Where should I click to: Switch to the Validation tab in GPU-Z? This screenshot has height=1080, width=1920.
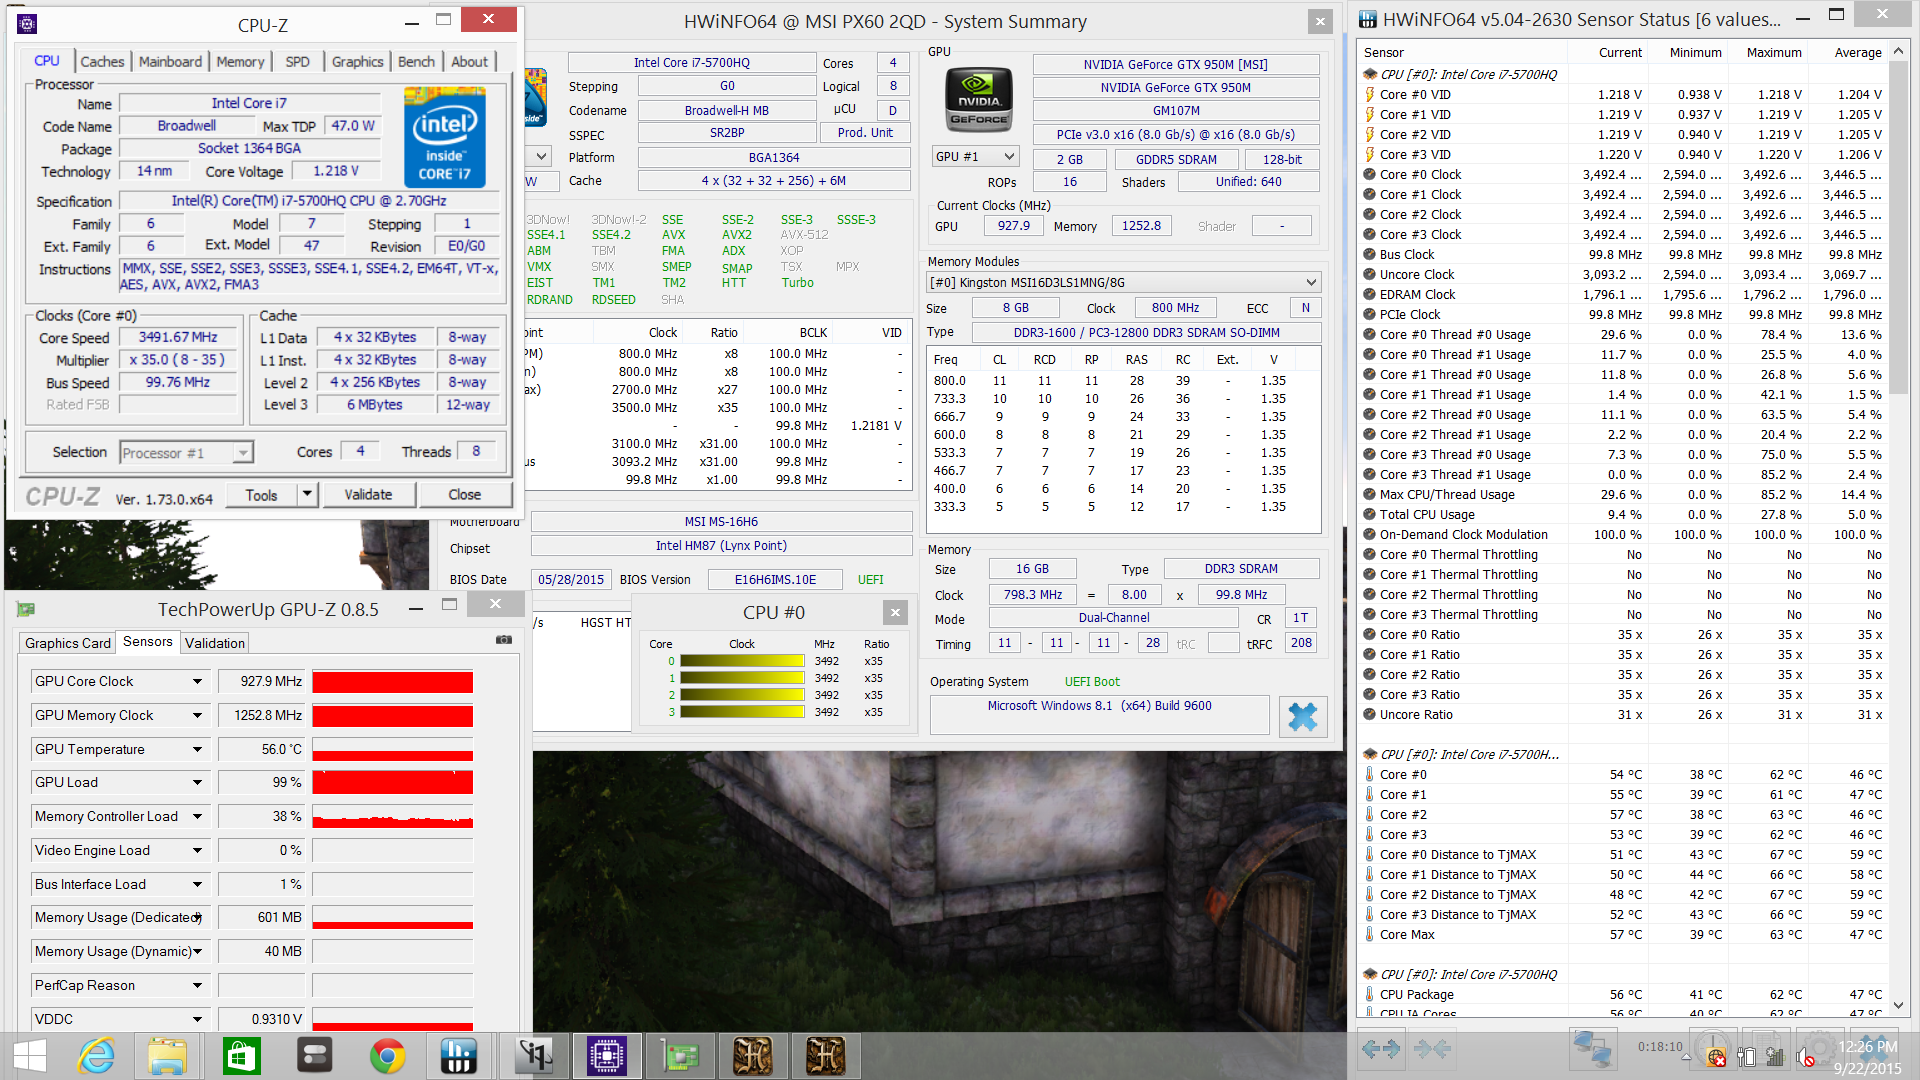(214, 643)
